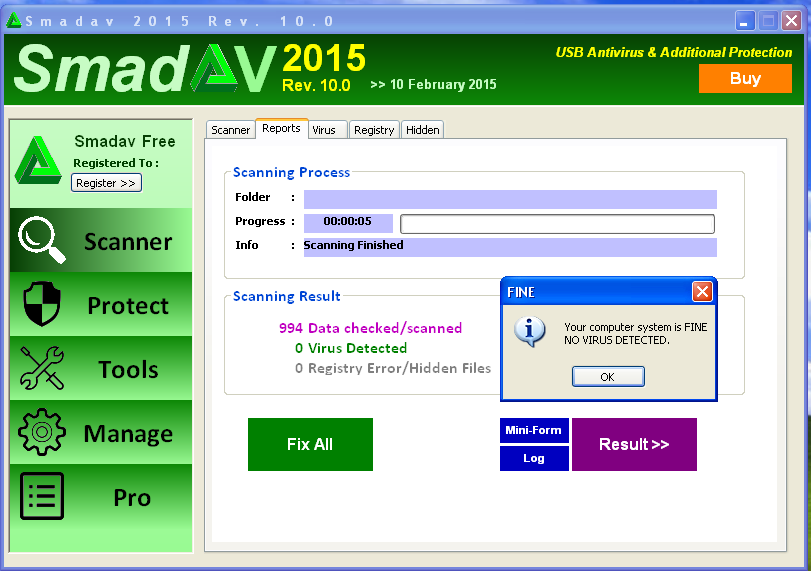Click the Log button
Screen dimensions: 811x571
[534, 458]
